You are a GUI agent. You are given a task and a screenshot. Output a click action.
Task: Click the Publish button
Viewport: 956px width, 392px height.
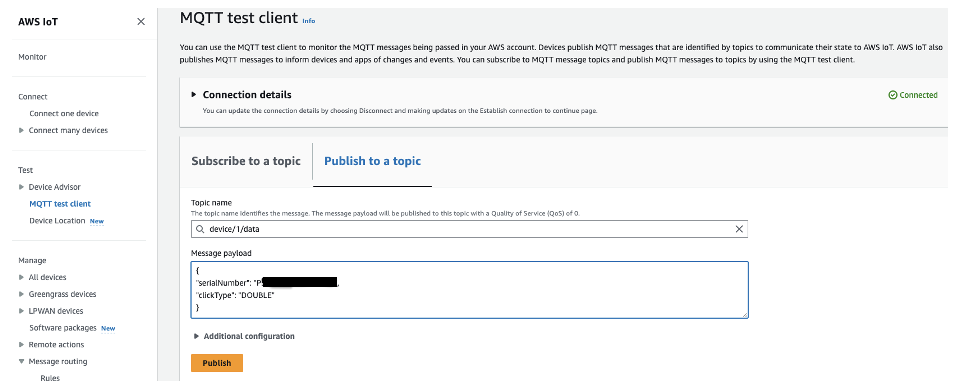(217, 363)
